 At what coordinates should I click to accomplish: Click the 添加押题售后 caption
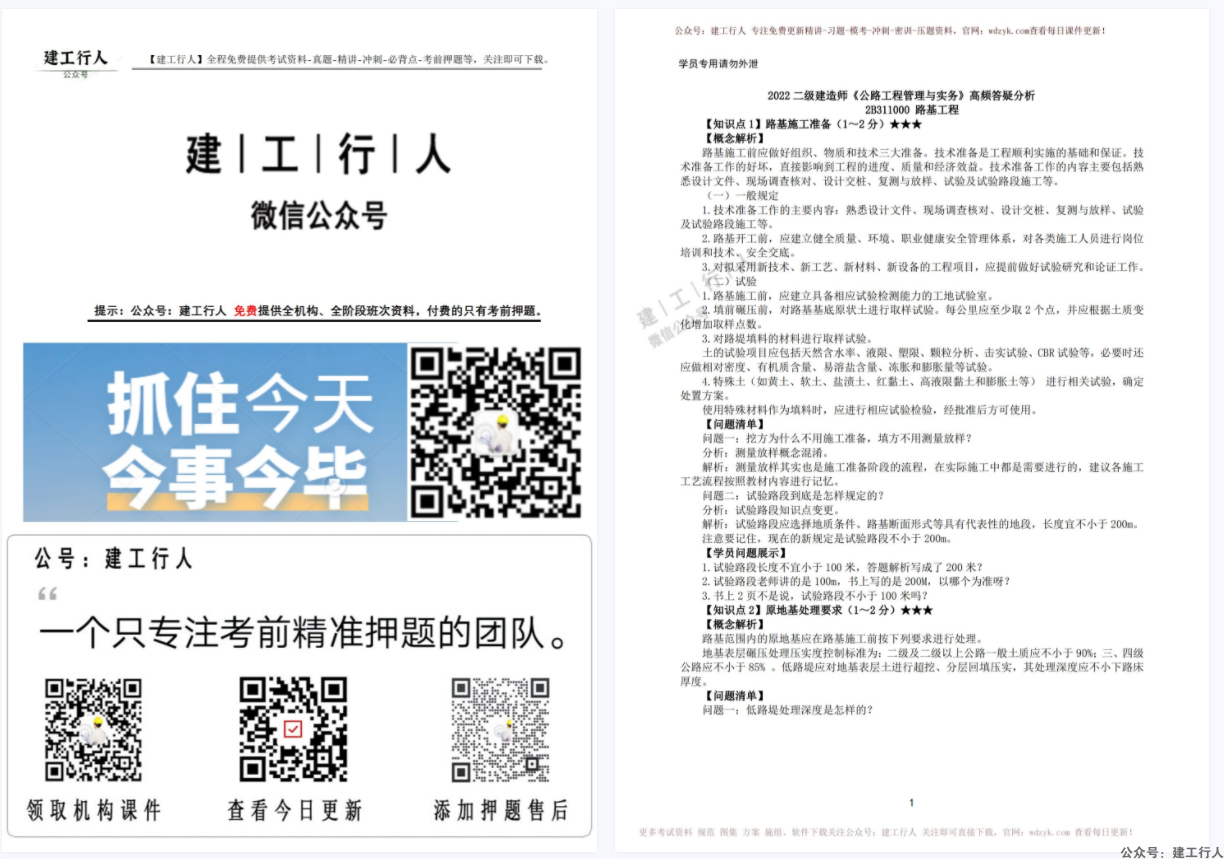(501, 809)
